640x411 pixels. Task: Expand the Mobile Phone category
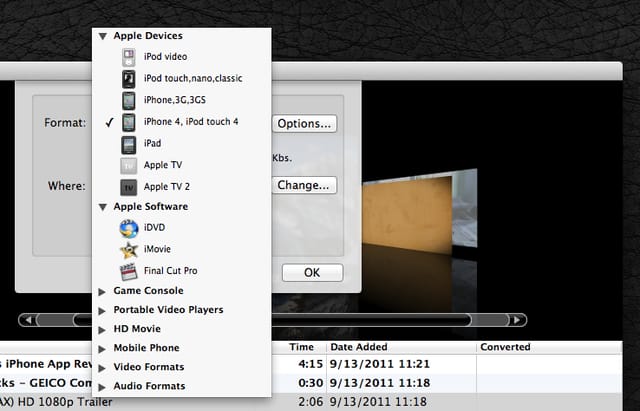pyautogui.click(x=102, y=349)
